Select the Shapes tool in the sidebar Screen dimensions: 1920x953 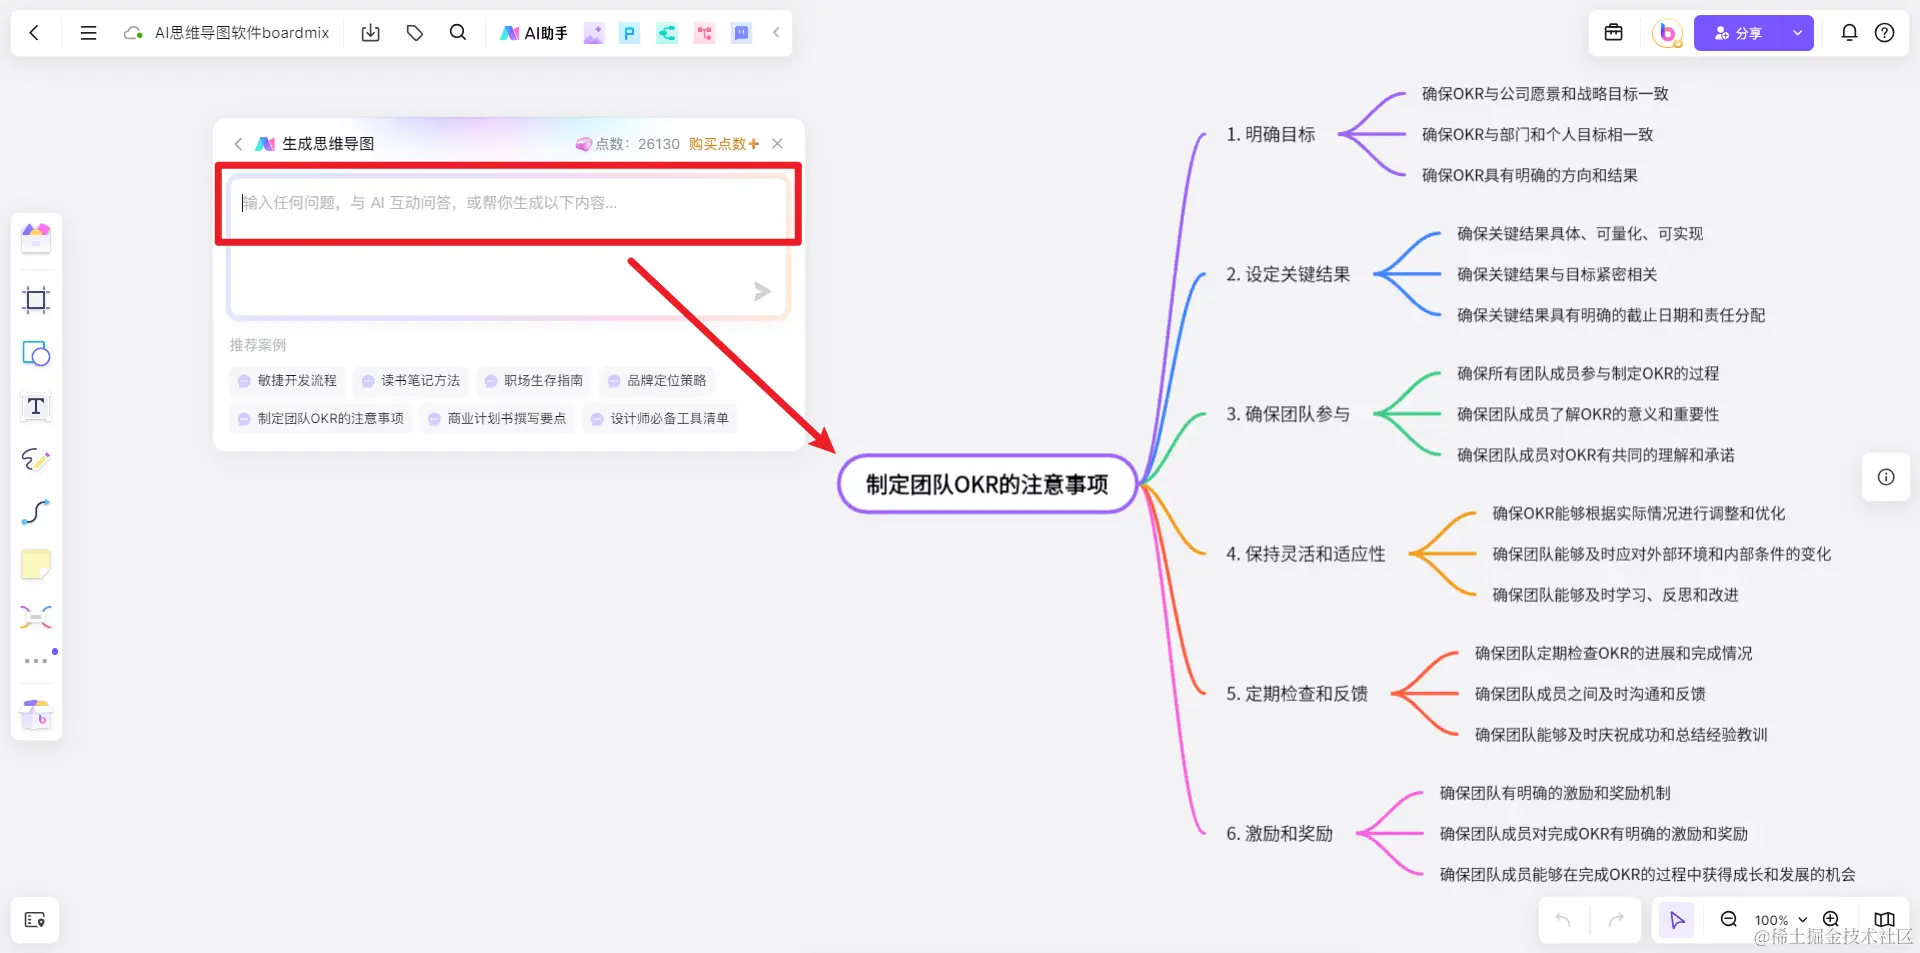pos(36,353)
